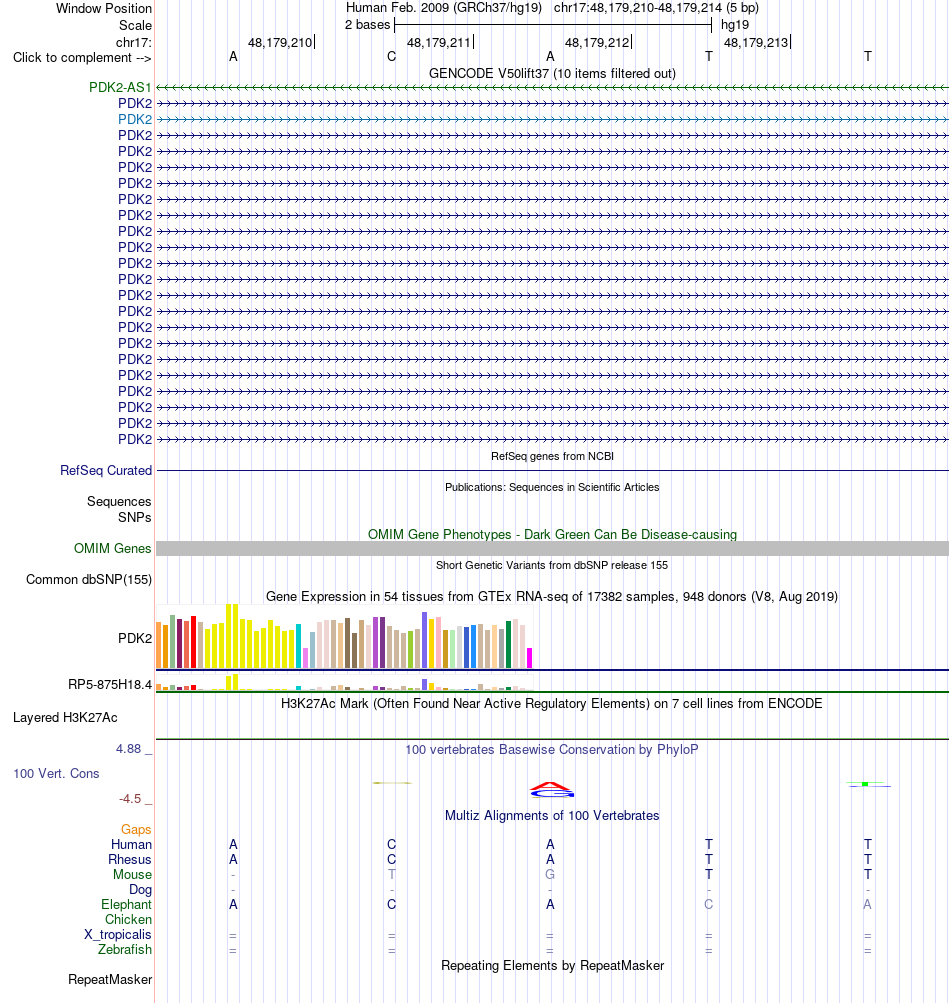Click position label 48,179,213 in ruler
The height and width of the screenshot is (1003, 950).
coord(756,43)
